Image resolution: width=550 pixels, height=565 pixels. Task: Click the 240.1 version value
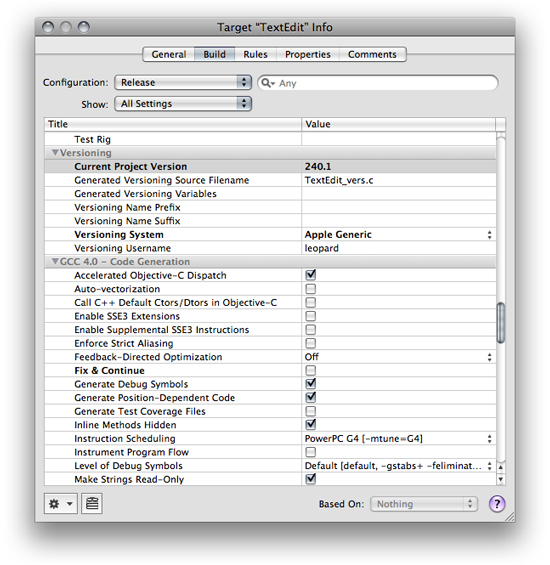[x=318, y=166]
